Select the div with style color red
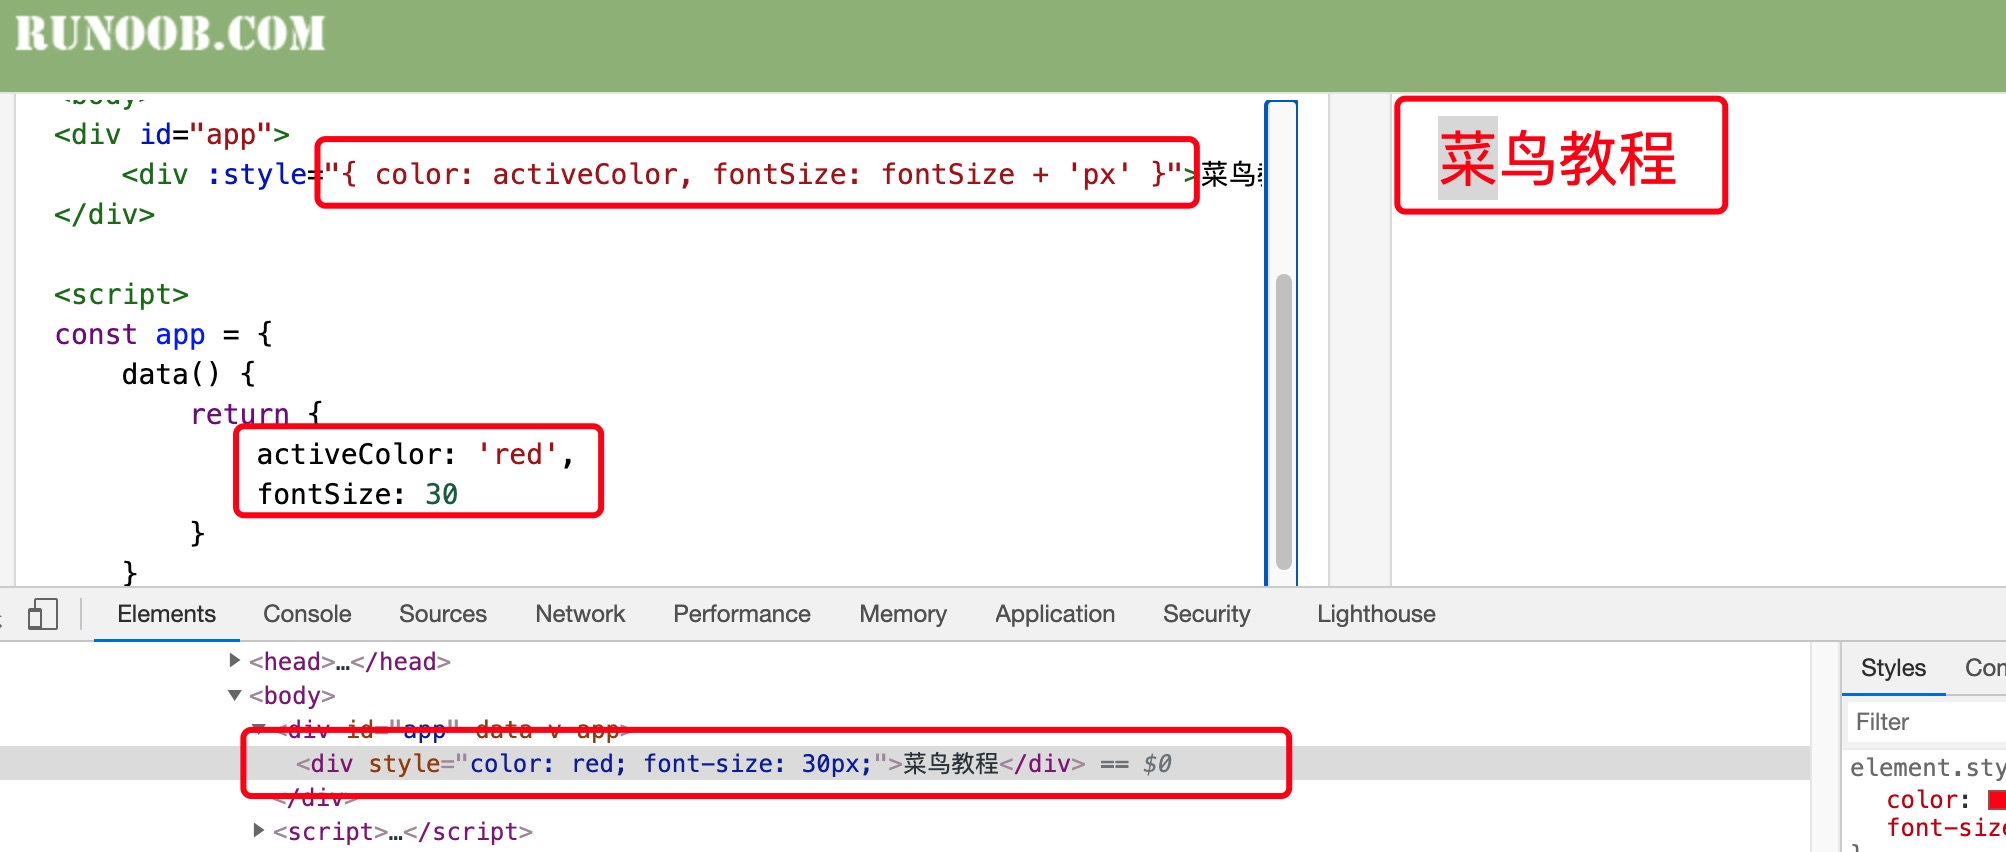The width and height of the screenshot is (2006, 852). pos(690,764)
